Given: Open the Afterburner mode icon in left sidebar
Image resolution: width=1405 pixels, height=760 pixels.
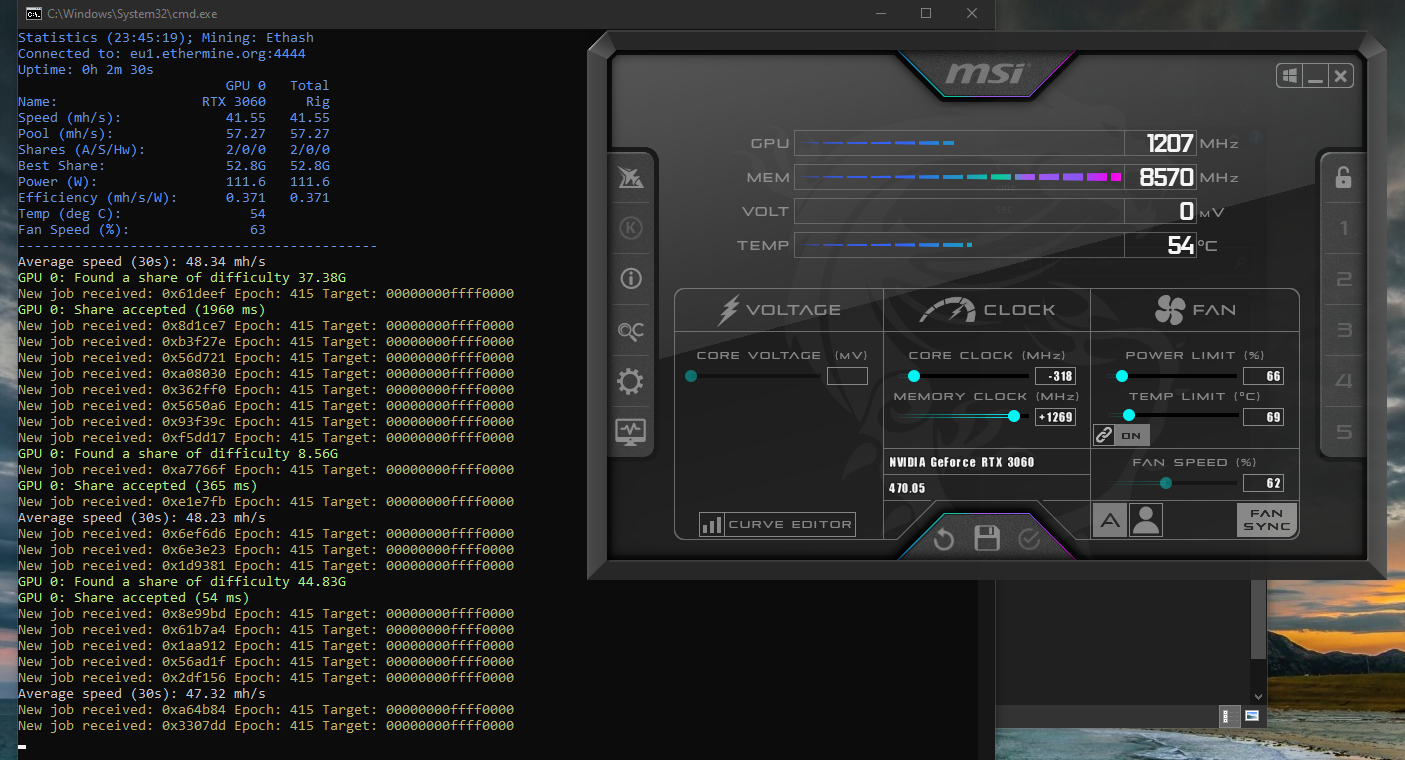Looking at the screenshot, I should (x=631, y=178).
